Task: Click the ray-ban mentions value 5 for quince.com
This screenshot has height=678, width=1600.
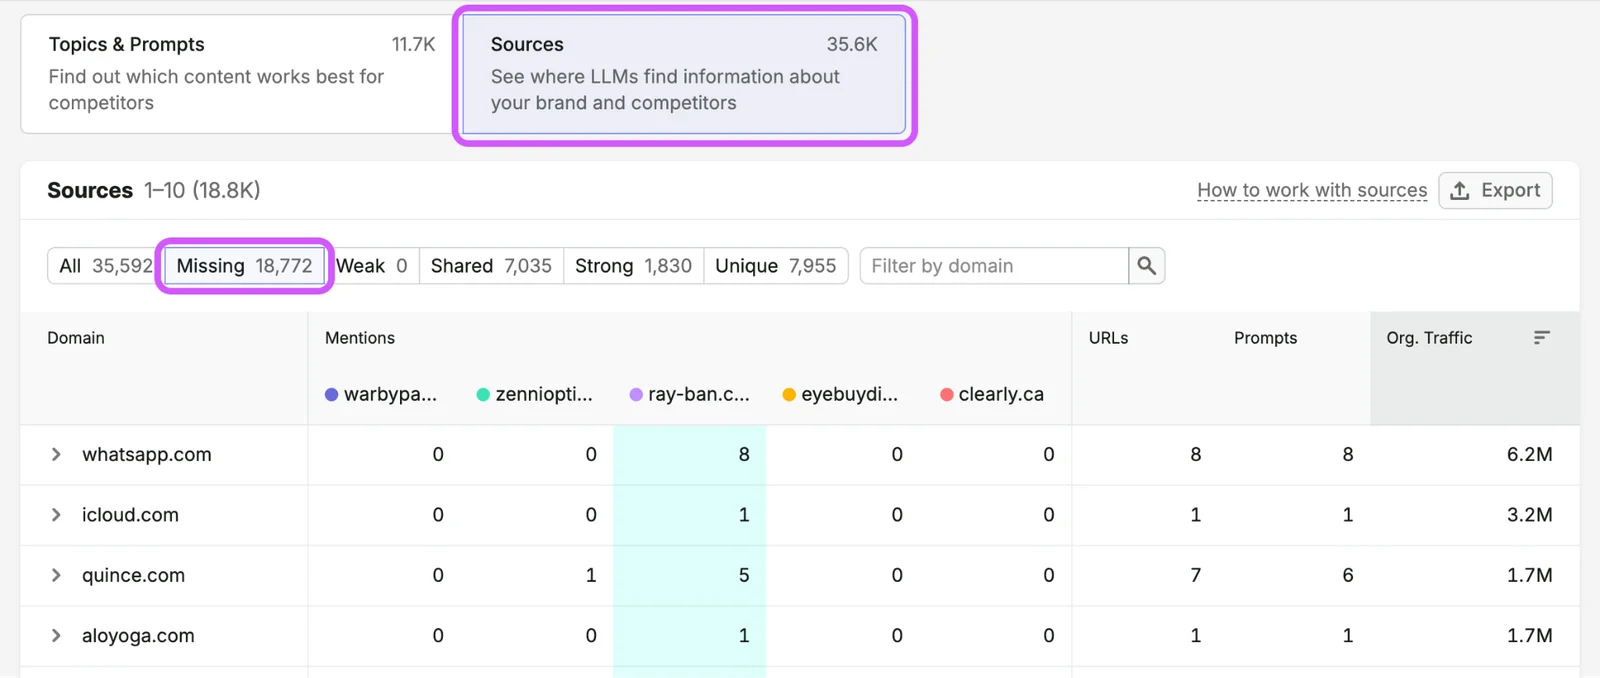Action: point(744,575)
